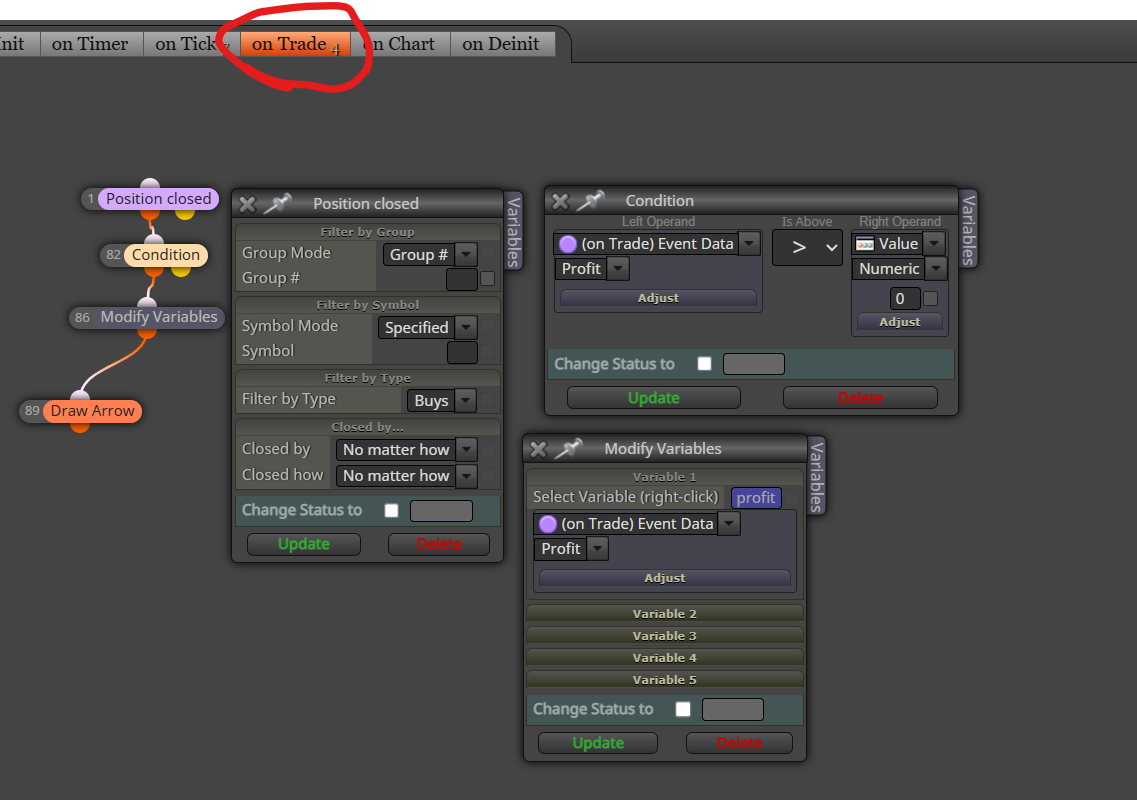Image resolution: width=1137 pixels, height=800 pixels.
Task: Select the Draw Arrow node block
Action: click(x=92, y=411)
